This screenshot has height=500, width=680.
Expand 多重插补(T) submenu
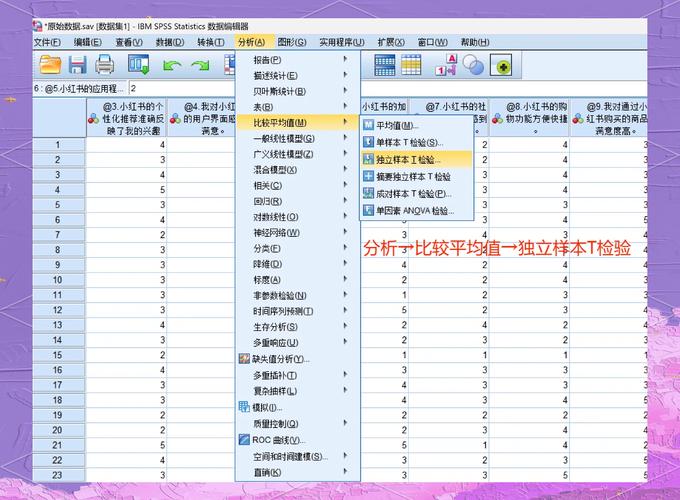298,375
